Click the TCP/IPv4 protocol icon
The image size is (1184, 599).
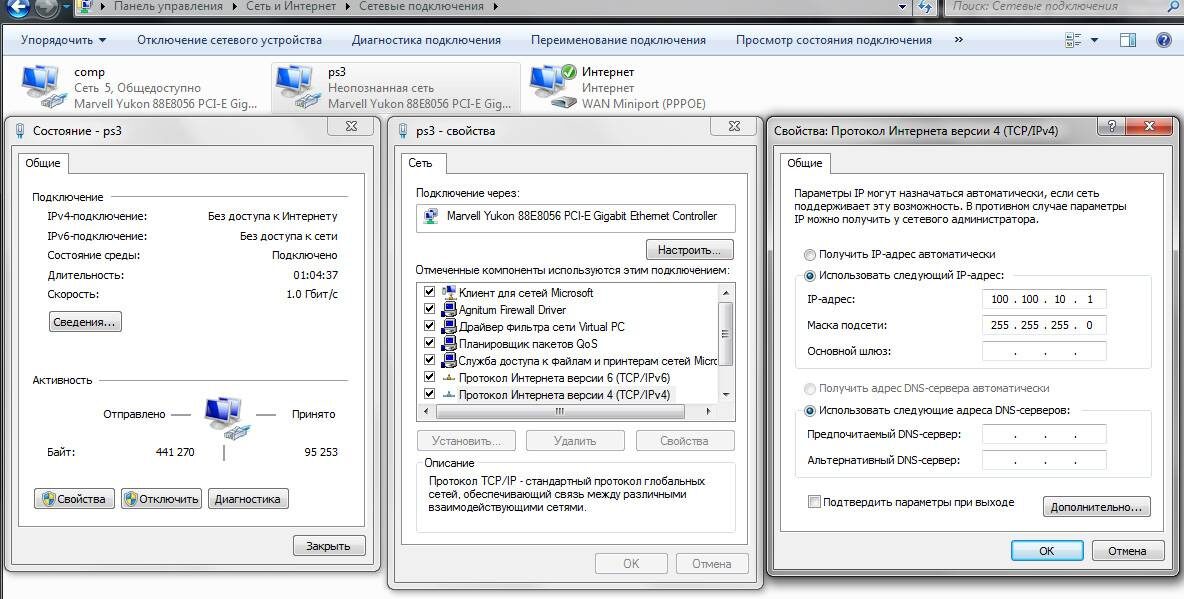click(449, 394)
